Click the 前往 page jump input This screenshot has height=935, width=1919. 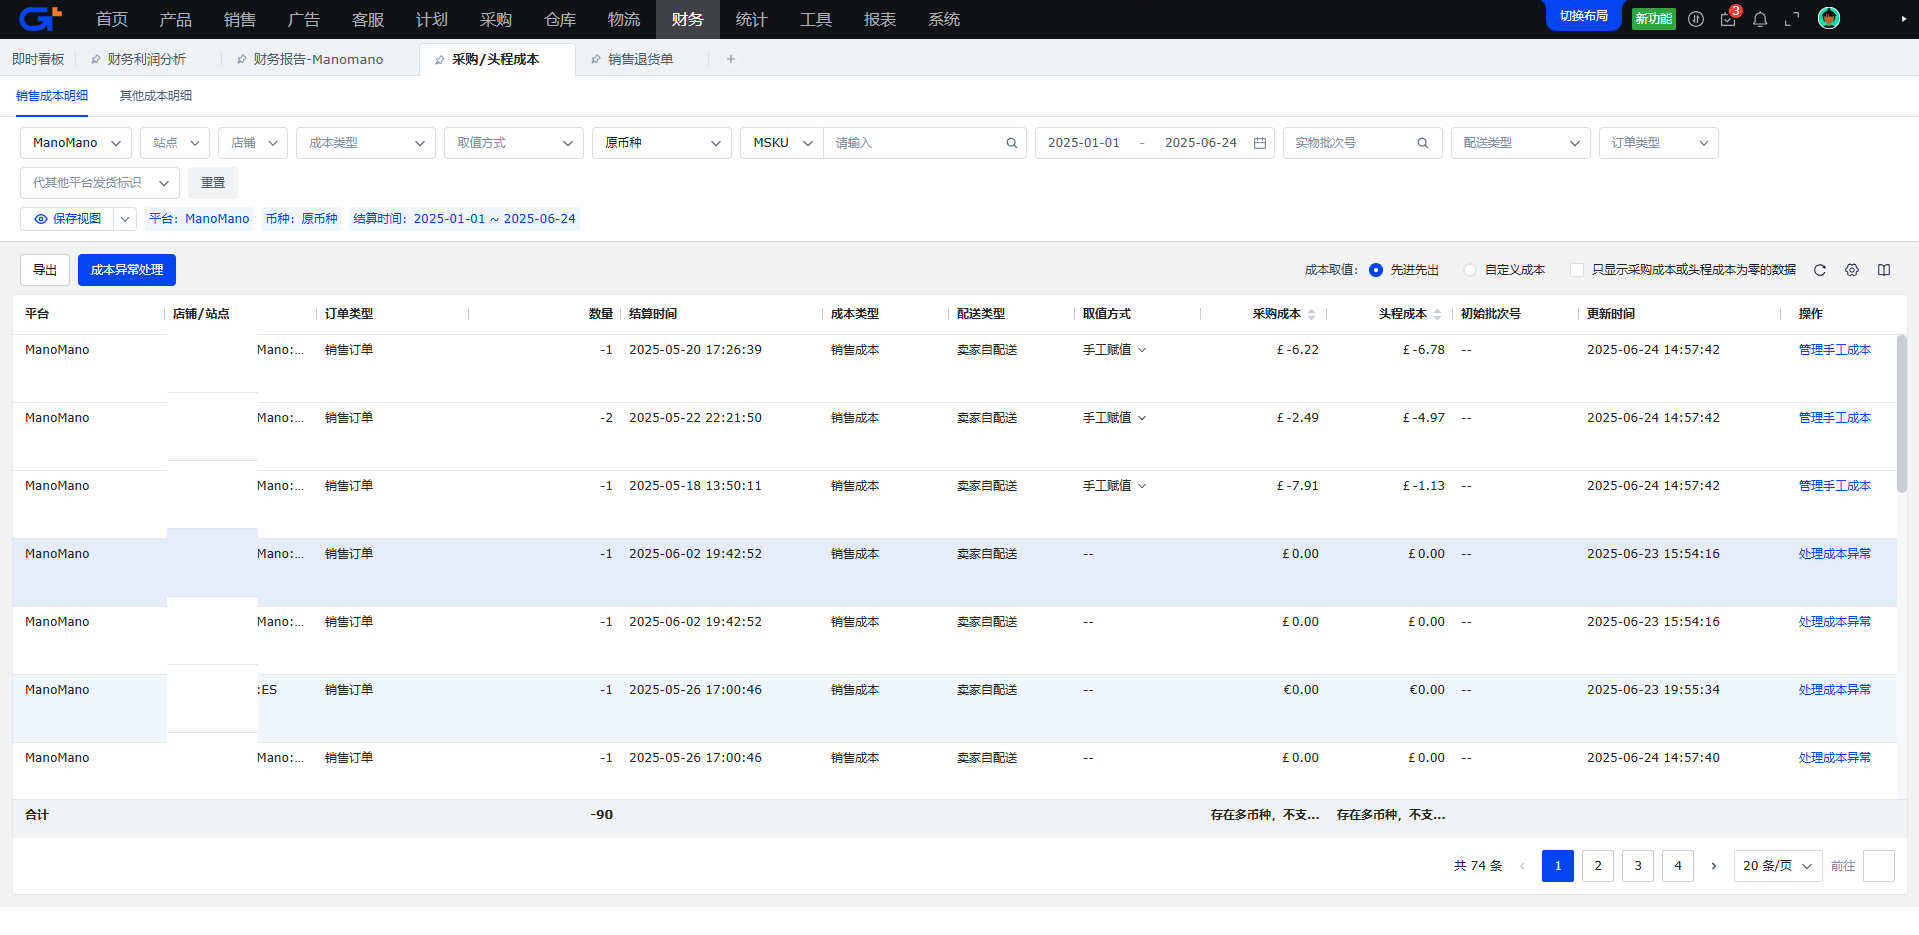[1879, 866]
